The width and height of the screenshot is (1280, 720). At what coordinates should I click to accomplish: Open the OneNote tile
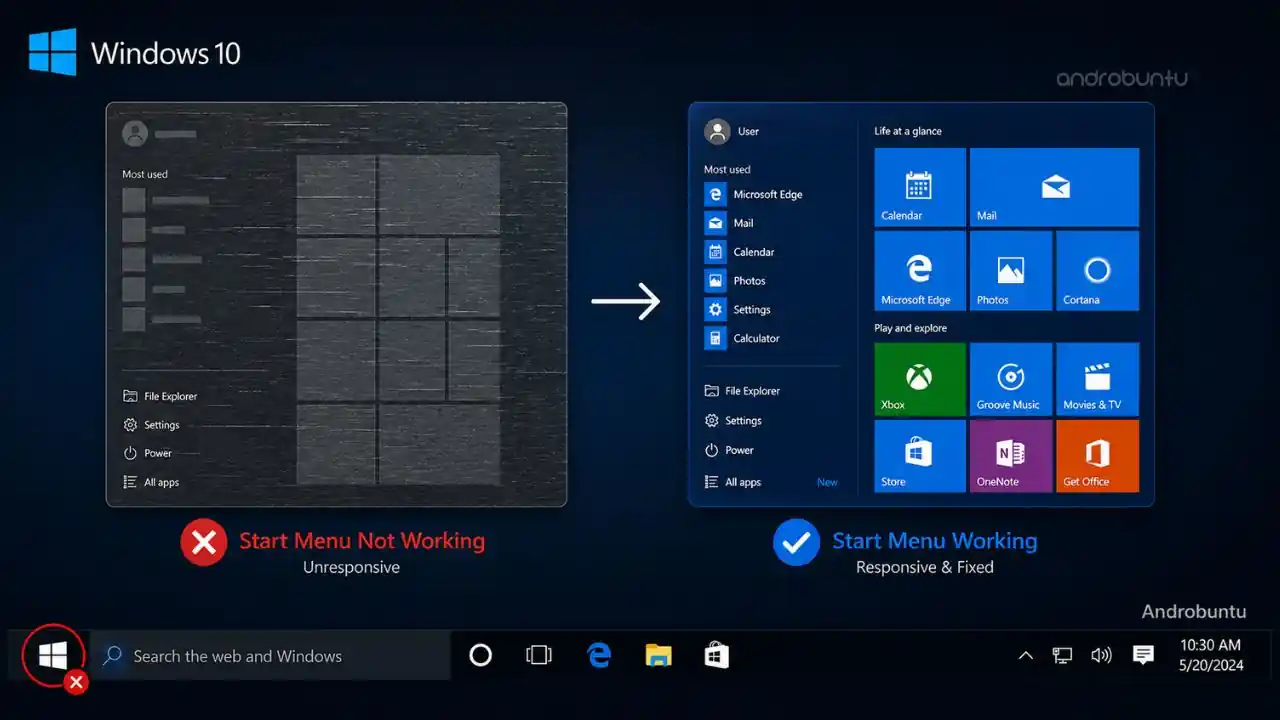1011,456
